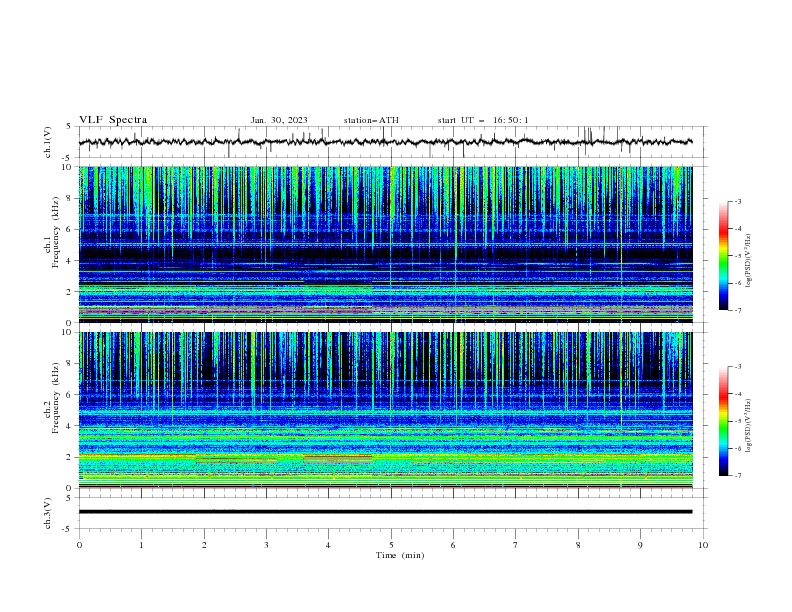Click the date "Jan. 30, 2023"
The image size is (792, 612).
pos(279,120)
